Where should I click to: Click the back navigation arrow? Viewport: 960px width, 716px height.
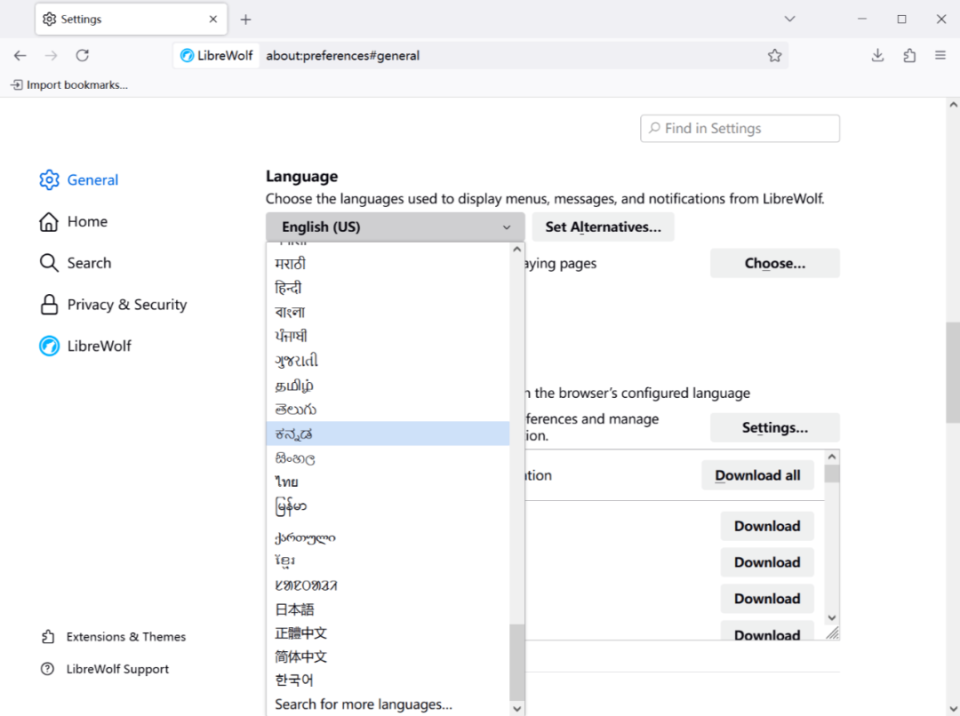pos(20,56)
